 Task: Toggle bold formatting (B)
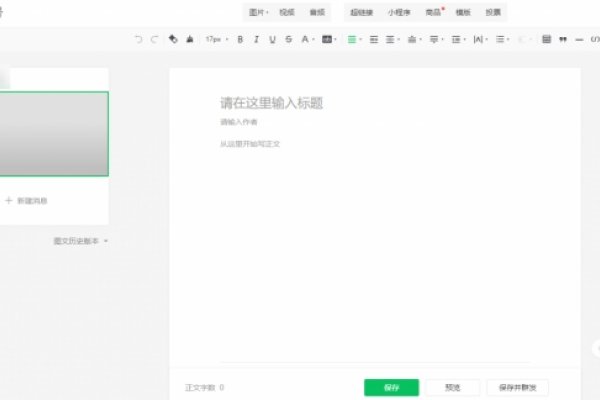pos(240,39)
